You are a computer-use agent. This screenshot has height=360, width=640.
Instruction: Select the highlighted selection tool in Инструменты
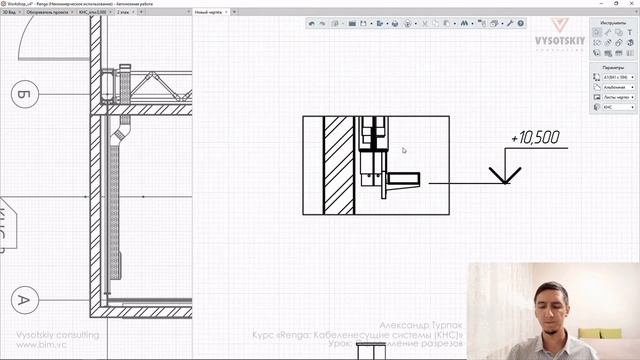point(597,32)
